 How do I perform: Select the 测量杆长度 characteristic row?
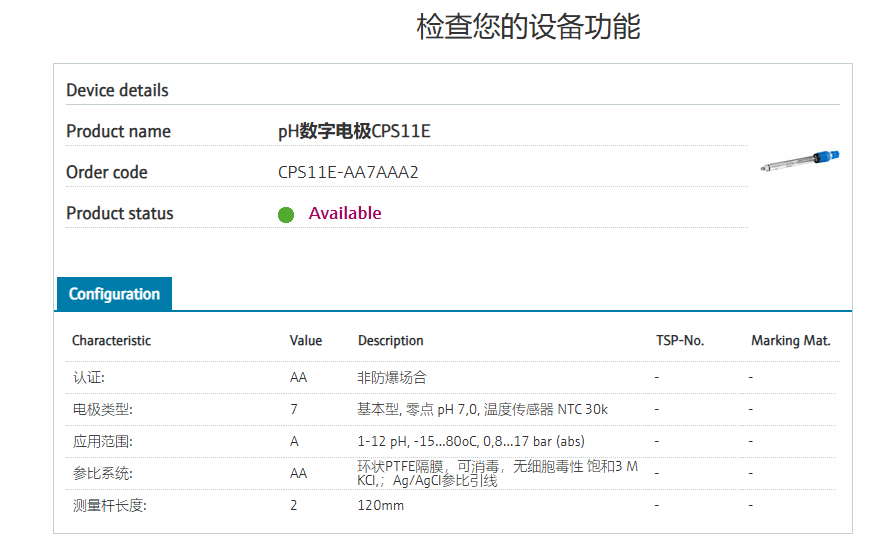[x=109, y=505]
